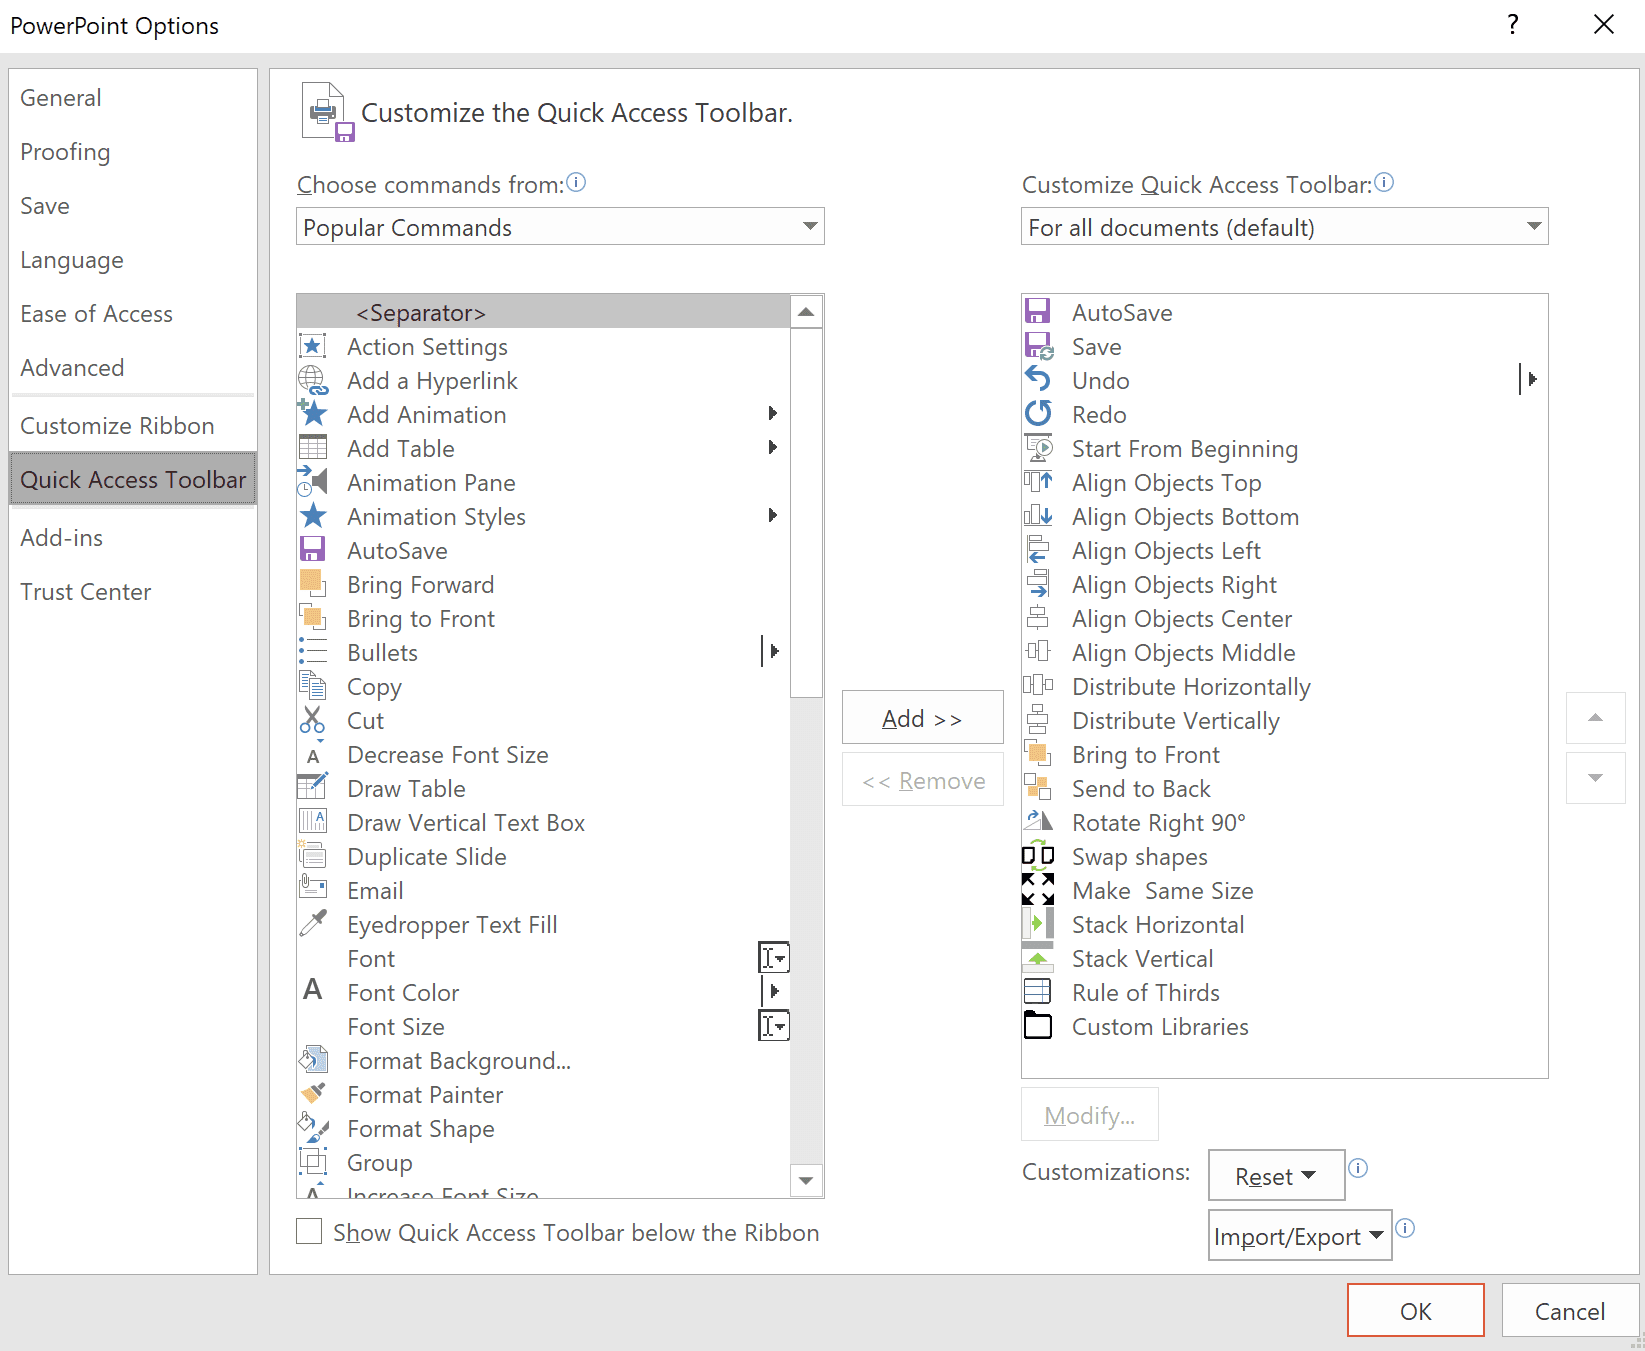Select the Swap shapes icon
The height and width of the screenshot is (1351, 1645).
point(1038,856)
